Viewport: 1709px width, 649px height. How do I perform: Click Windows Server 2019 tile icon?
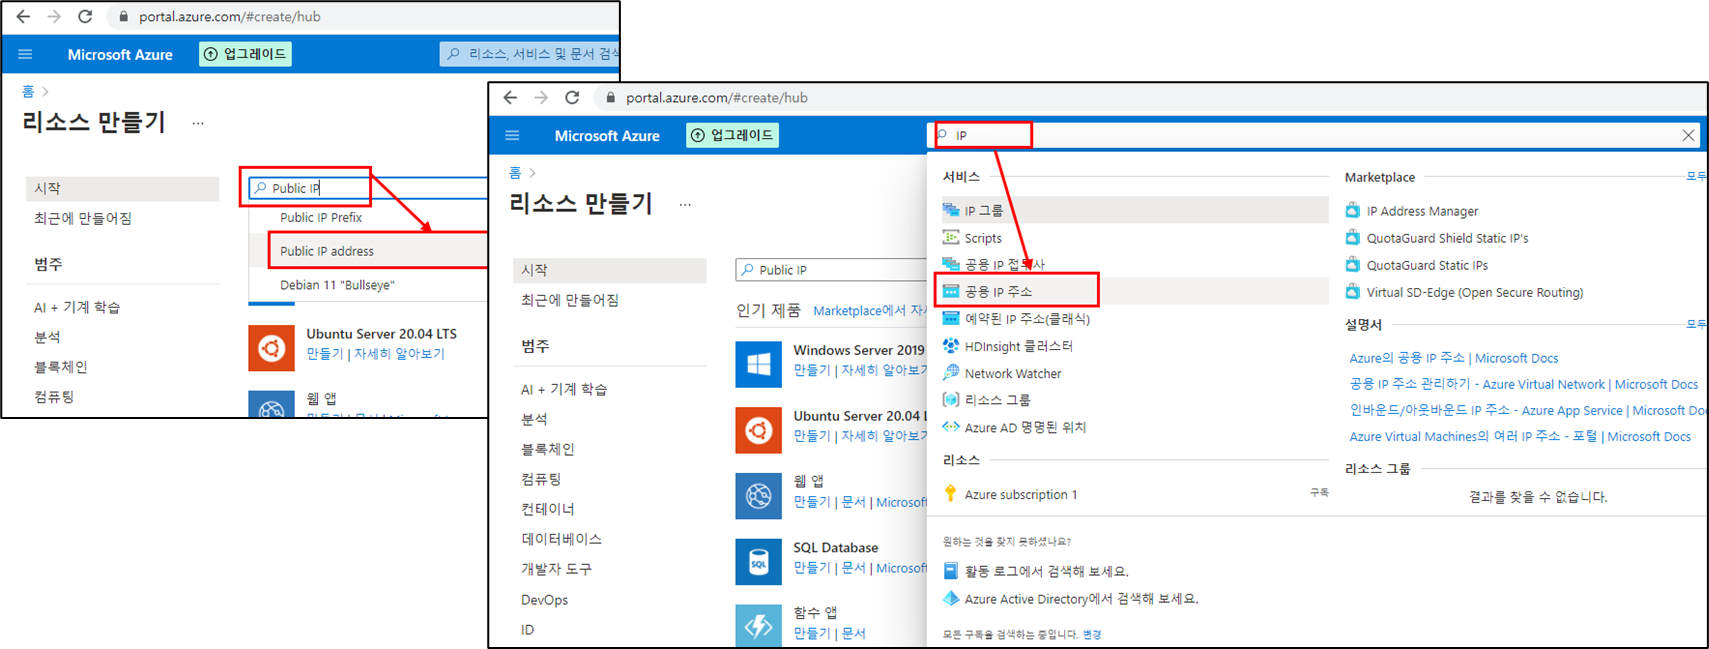(758, 364)
